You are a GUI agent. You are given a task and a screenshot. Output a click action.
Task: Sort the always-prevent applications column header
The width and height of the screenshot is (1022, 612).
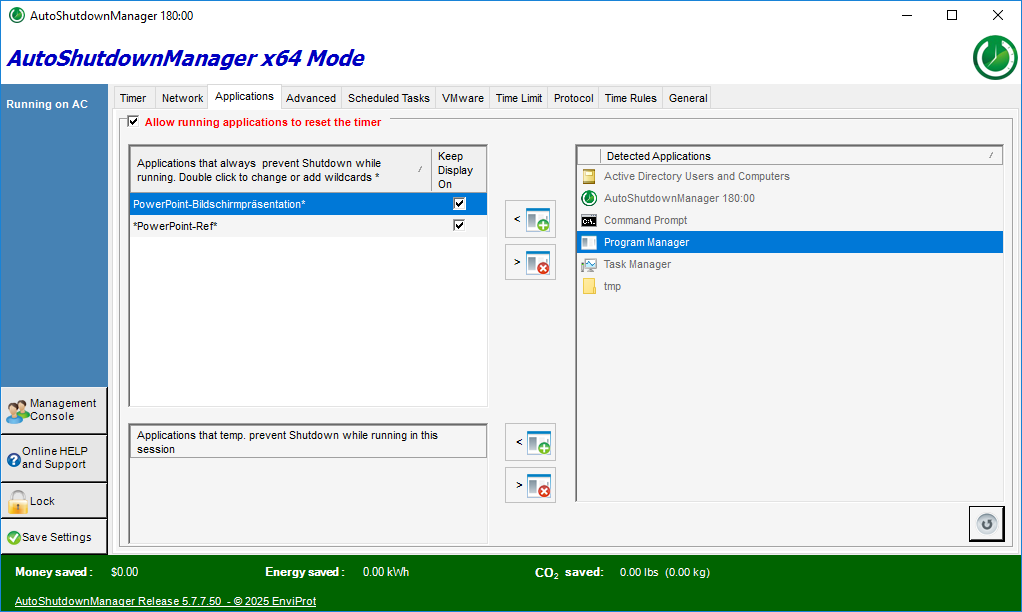(280, 170)
